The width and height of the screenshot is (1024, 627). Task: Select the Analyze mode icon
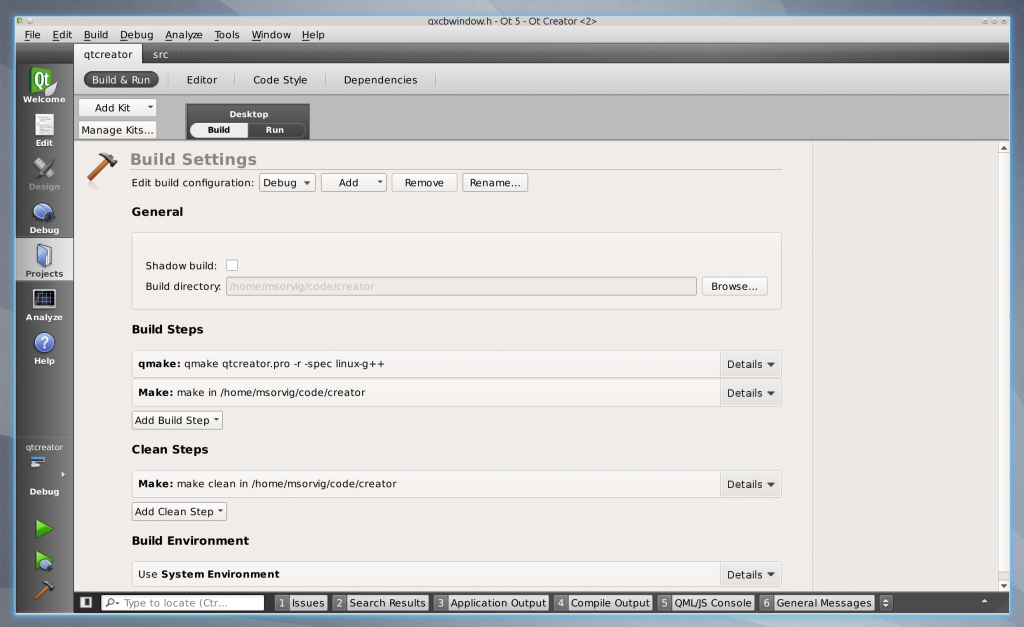tap(44, 304)
